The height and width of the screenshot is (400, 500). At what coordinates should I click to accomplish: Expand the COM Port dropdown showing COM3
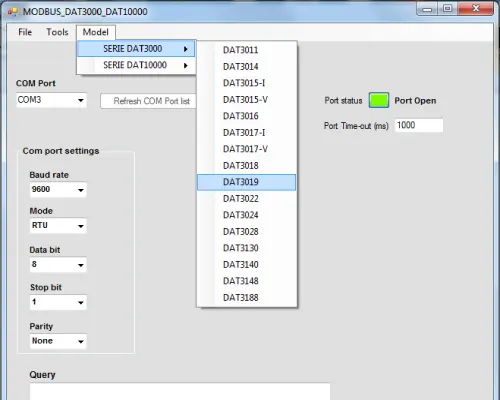tap(51, 100)
